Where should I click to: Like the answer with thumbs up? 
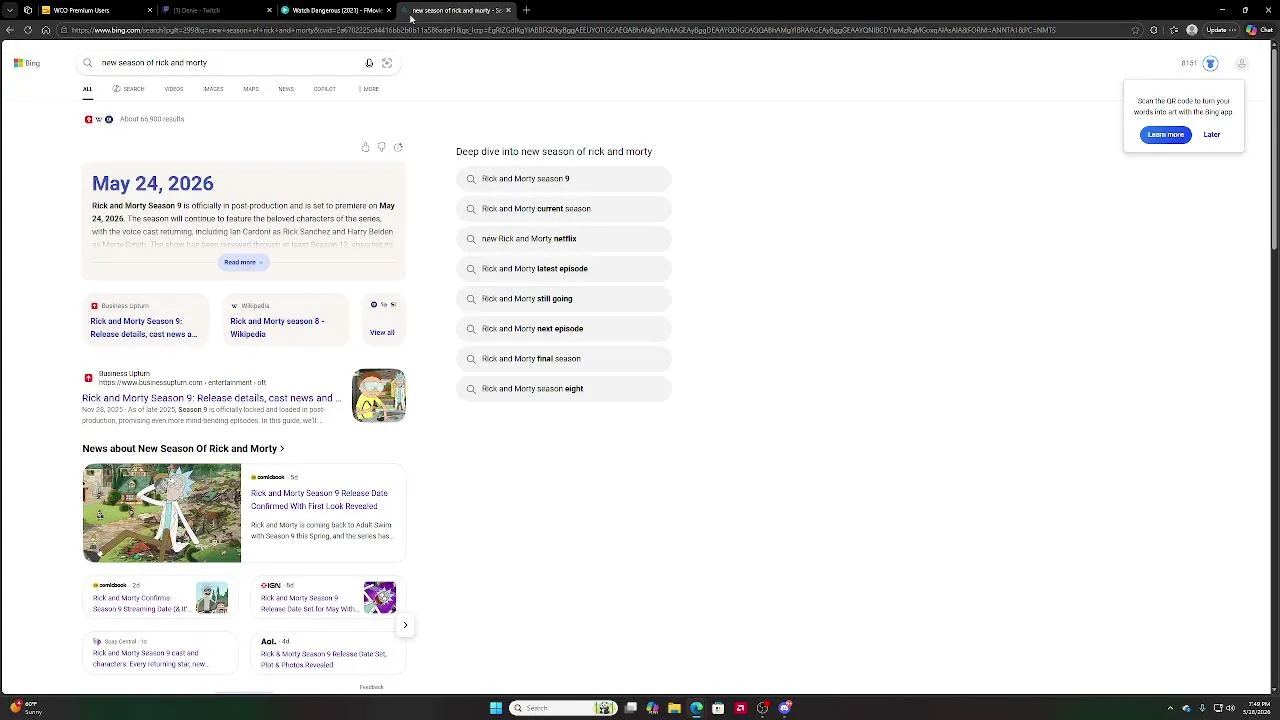365,147
